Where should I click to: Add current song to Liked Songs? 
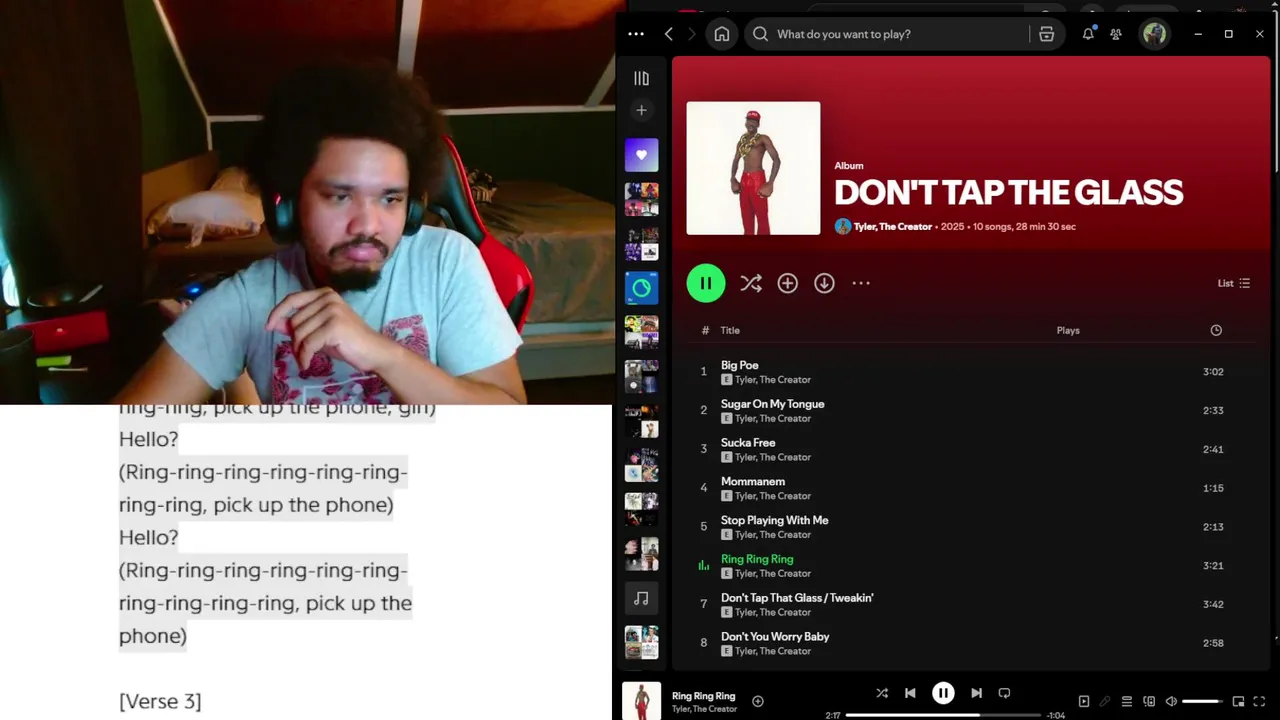click(758, 702)
